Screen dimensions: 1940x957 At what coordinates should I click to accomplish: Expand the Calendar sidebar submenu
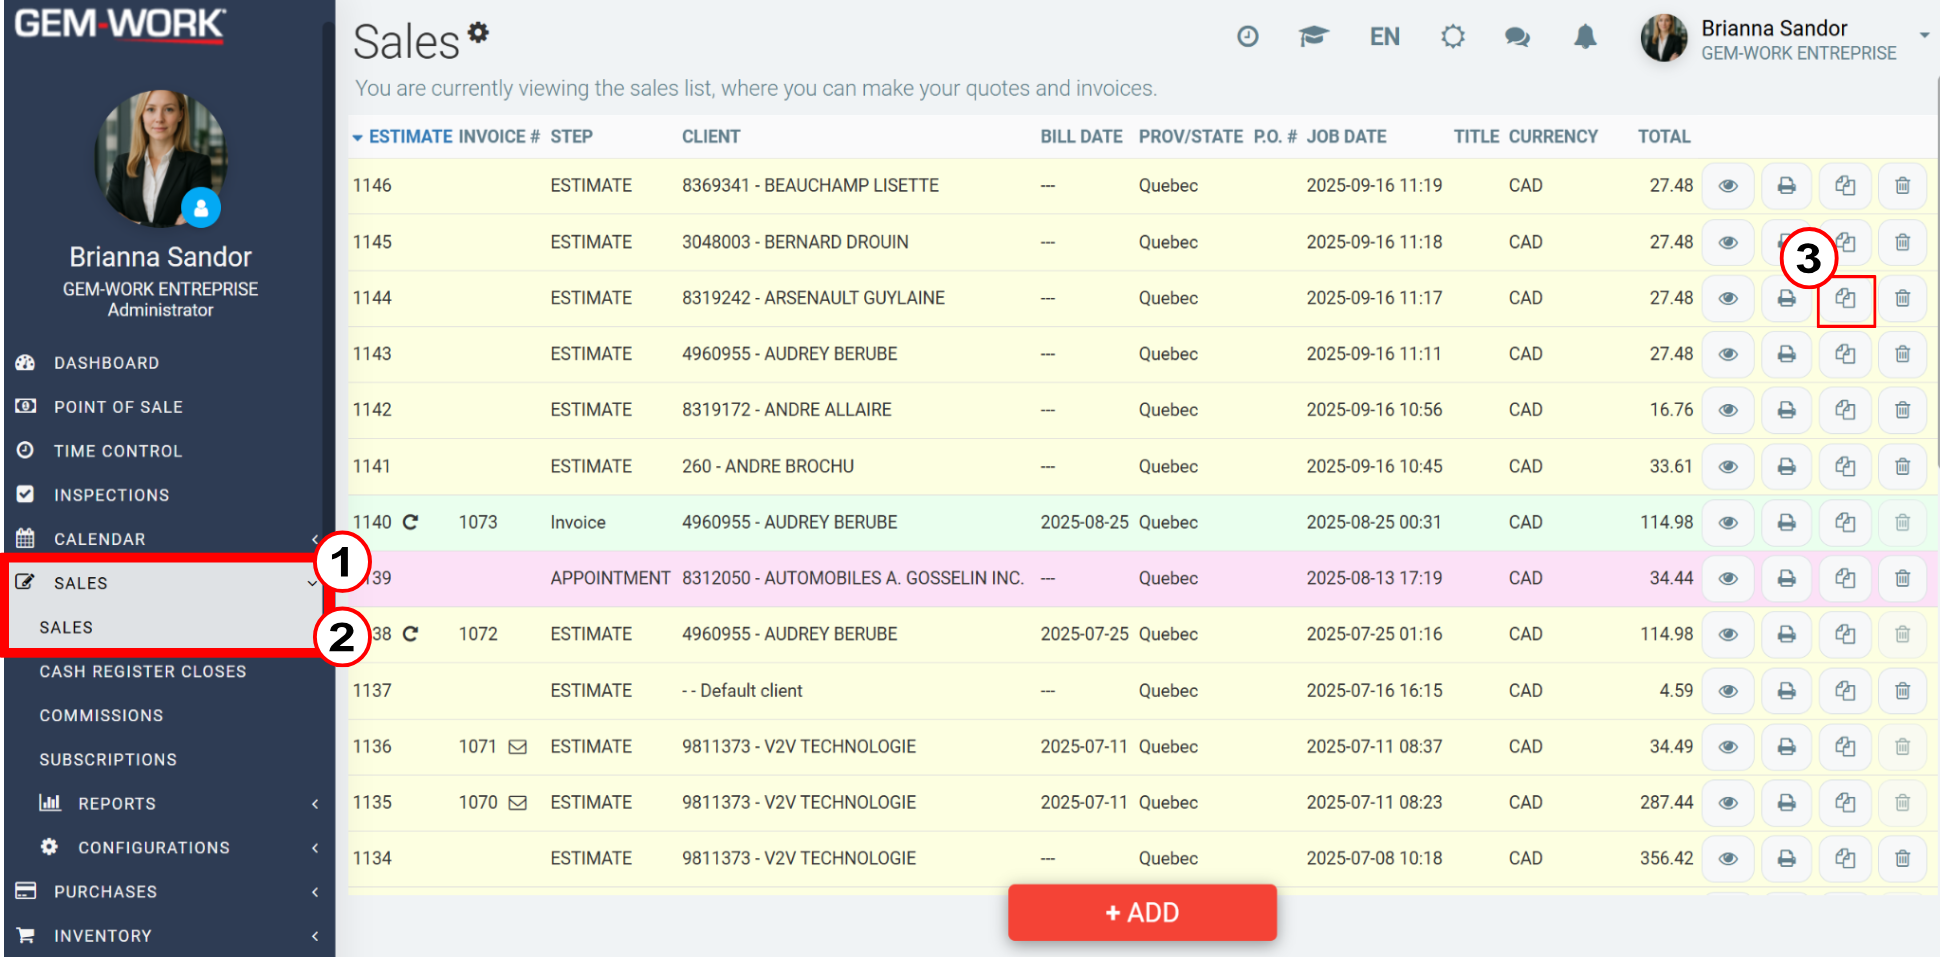315,539
